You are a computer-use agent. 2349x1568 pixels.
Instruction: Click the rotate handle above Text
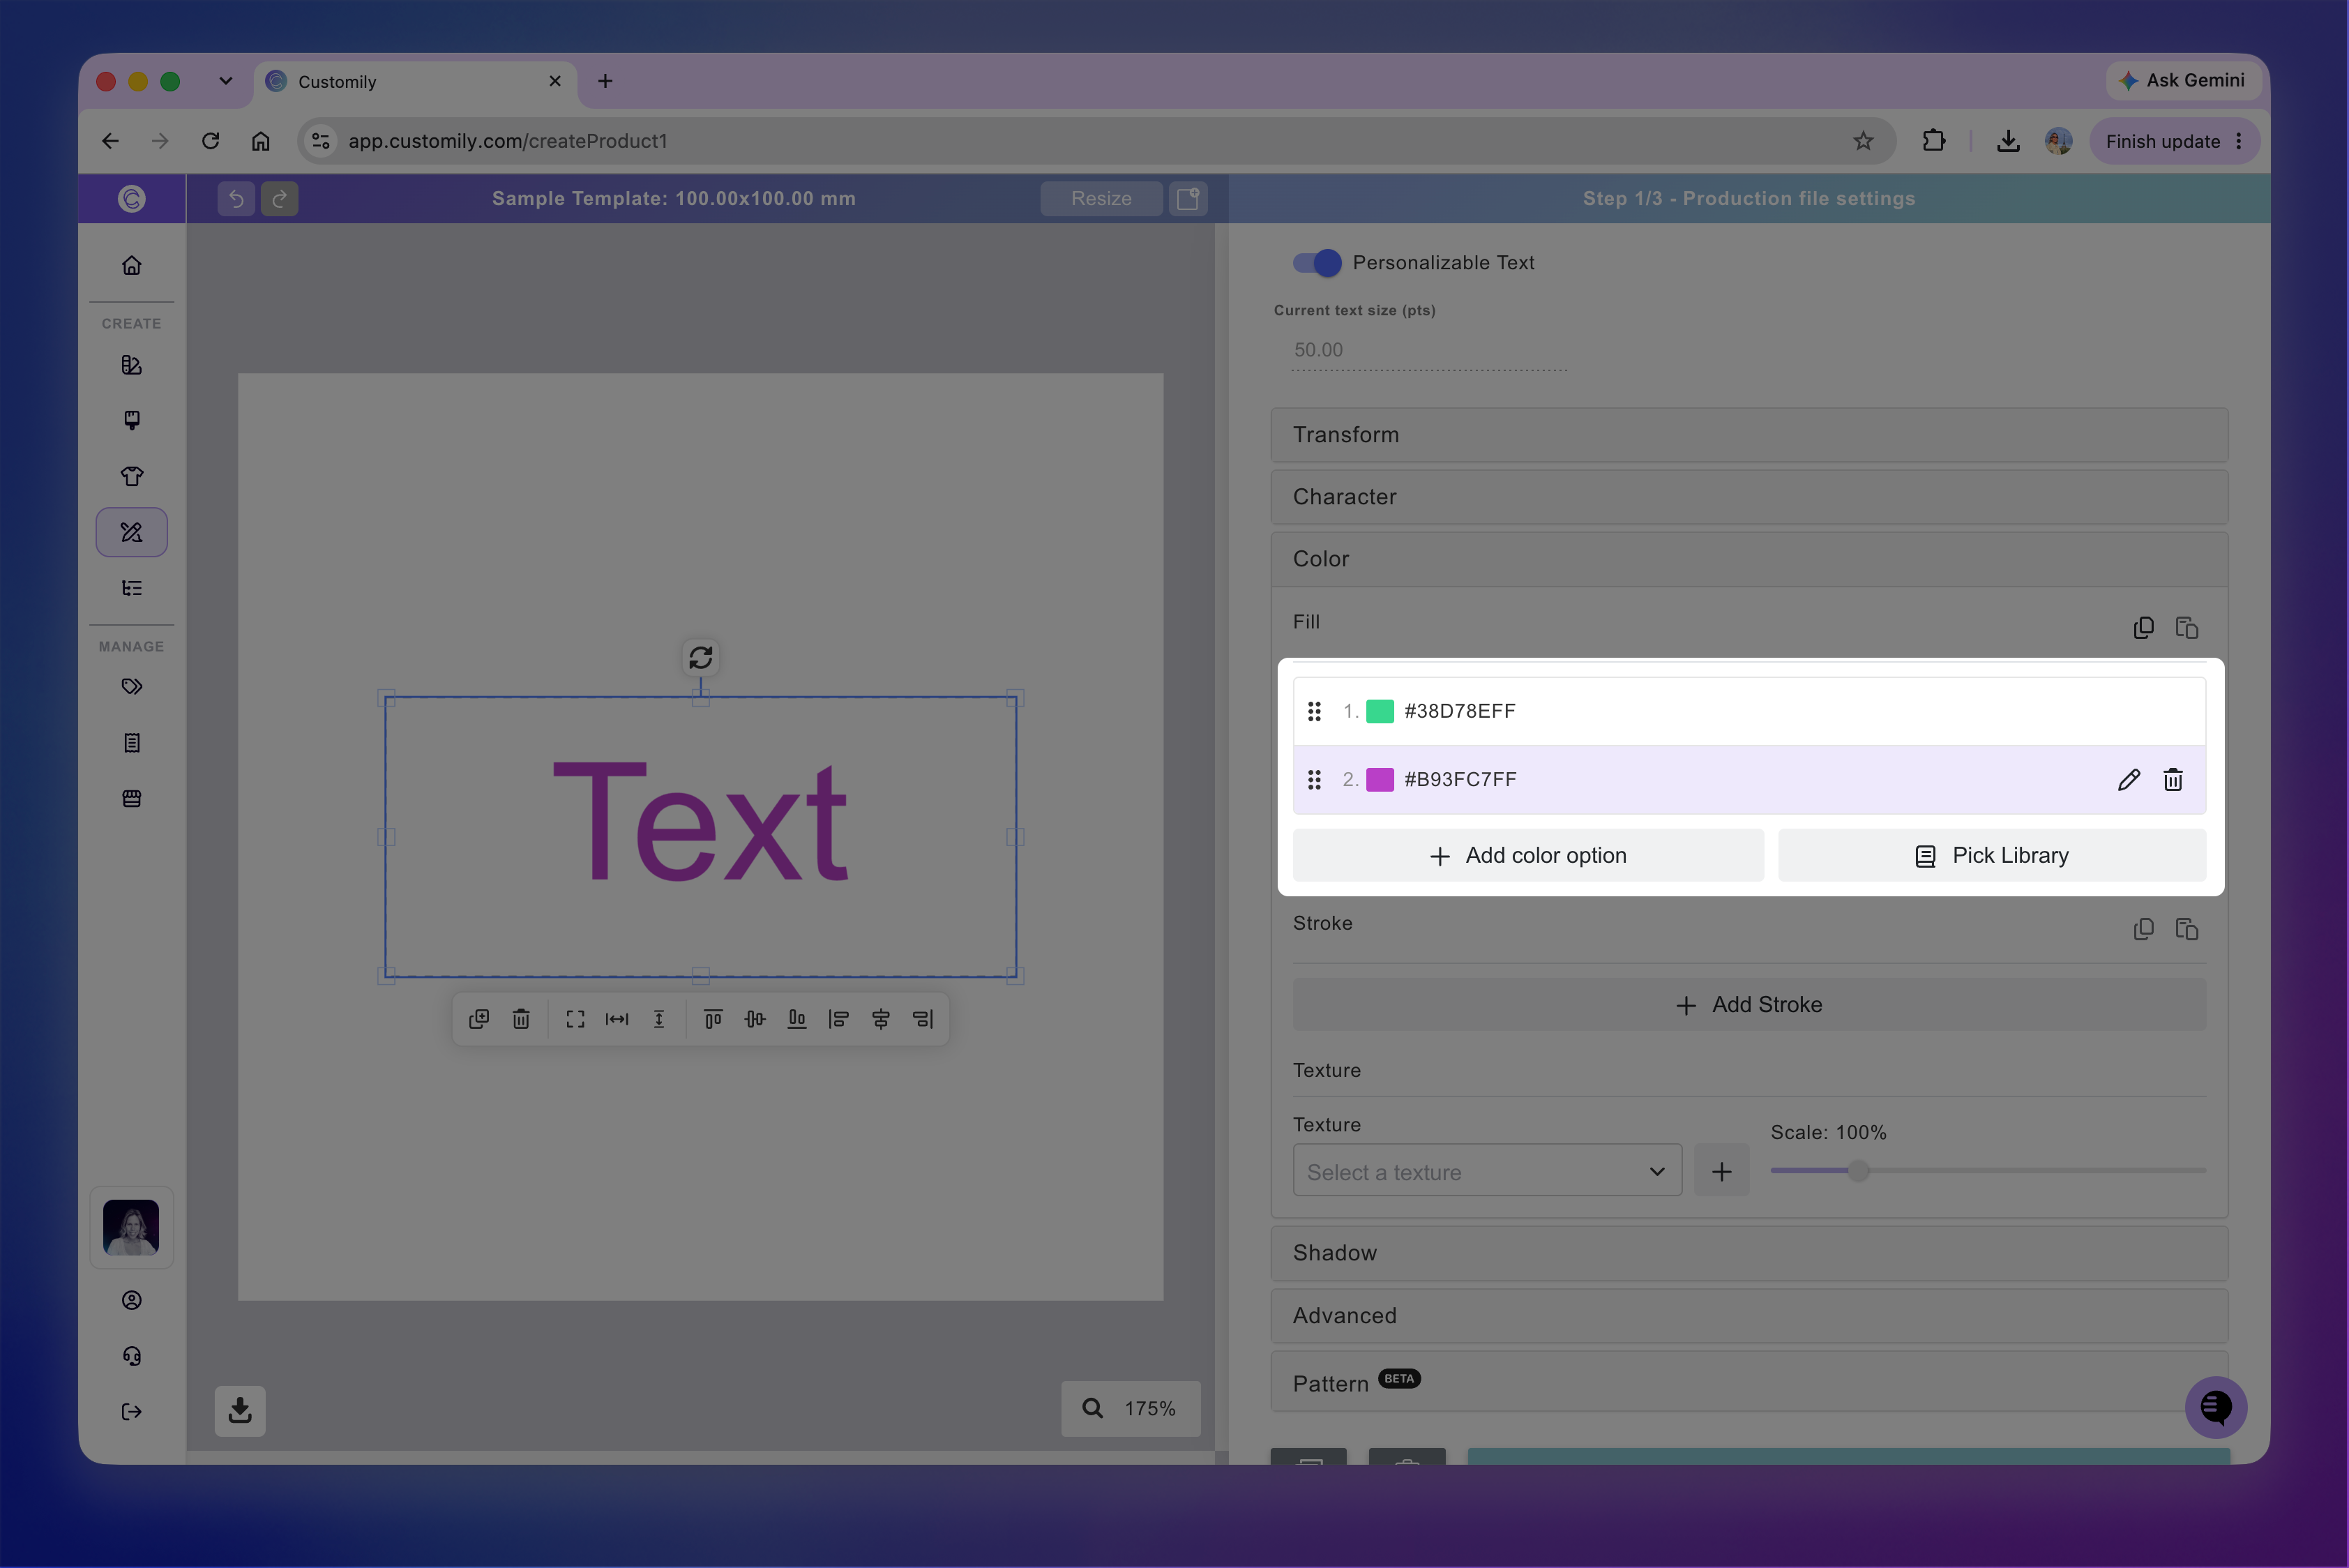click(700, 657)
